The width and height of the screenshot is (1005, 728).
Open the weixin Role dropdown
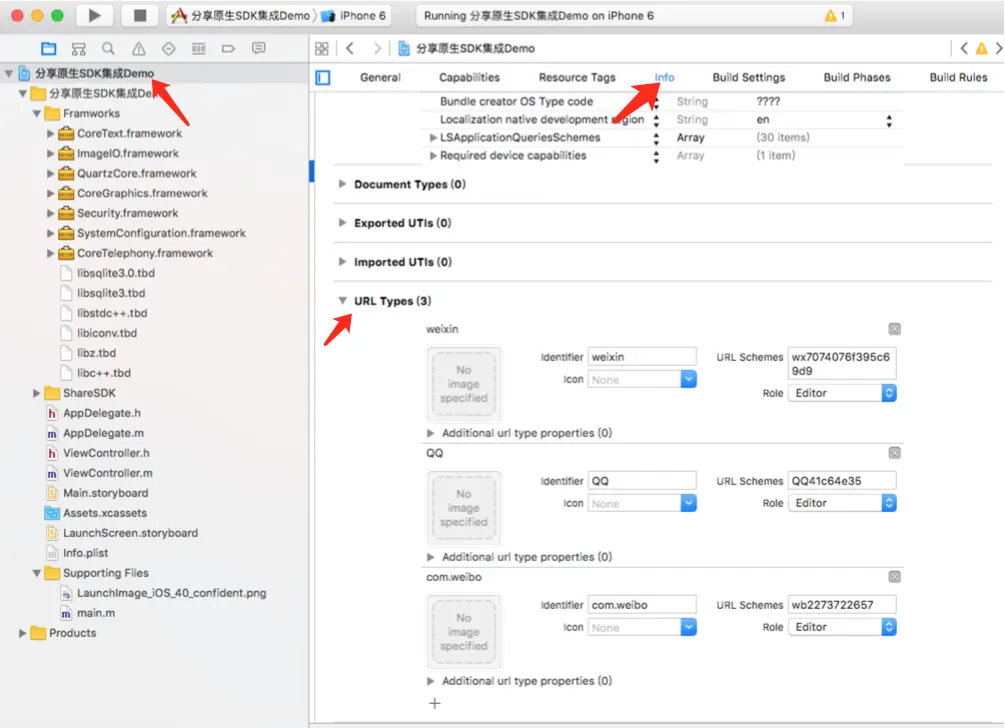[x=842, y=393]
